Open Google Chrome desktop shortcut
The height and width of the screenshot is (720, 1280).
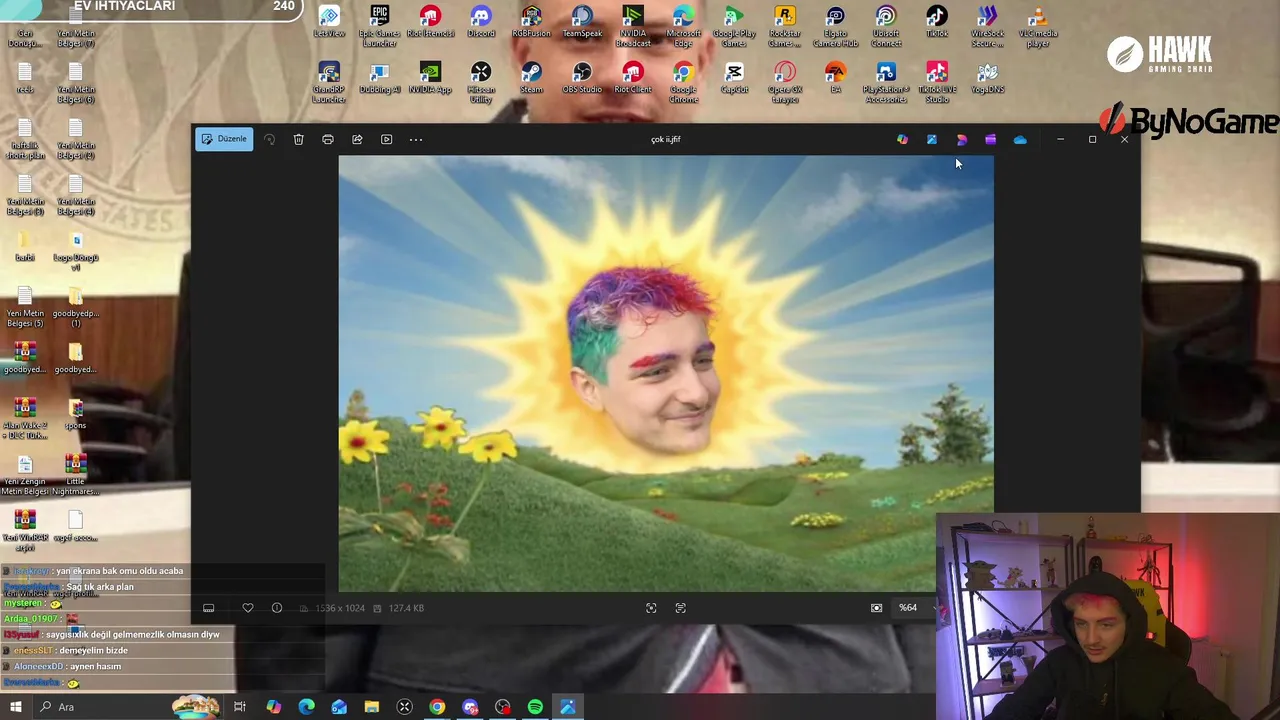[684, 82]
